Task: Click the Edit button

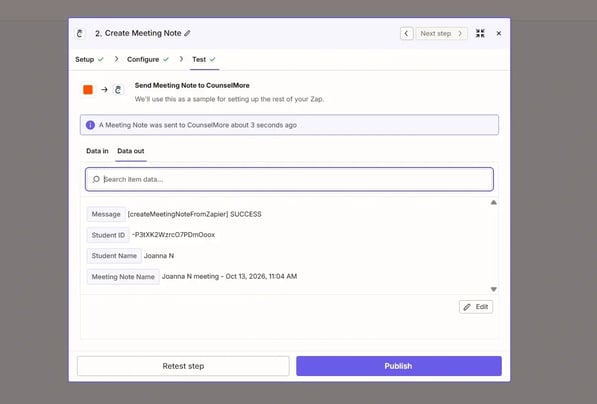Action: [476, 307]
